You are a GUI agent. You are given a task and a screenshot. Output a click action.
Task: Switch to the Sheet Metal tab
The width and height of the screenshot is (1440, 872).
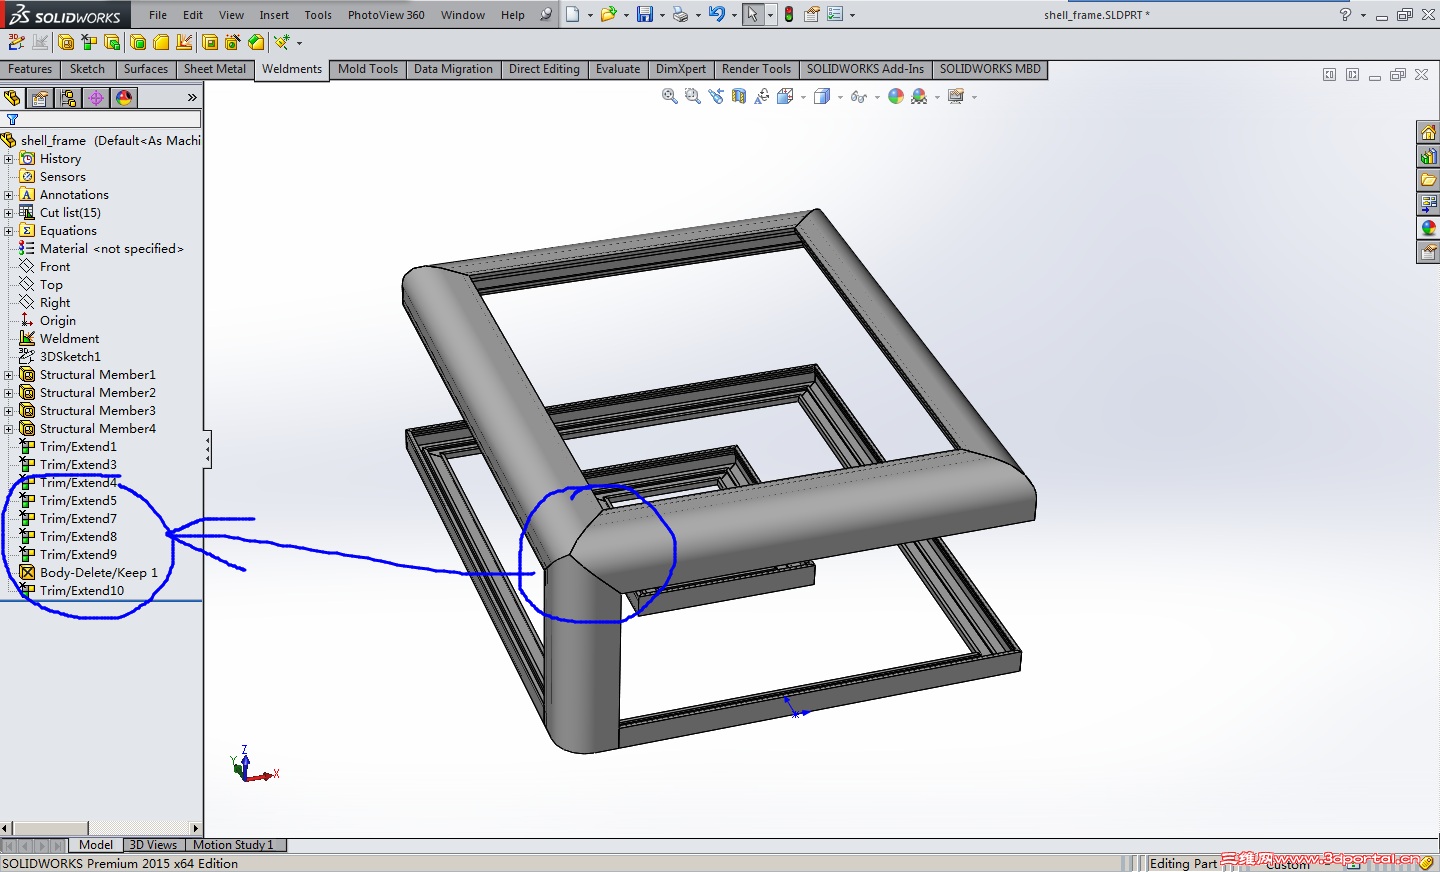point(215,69)
